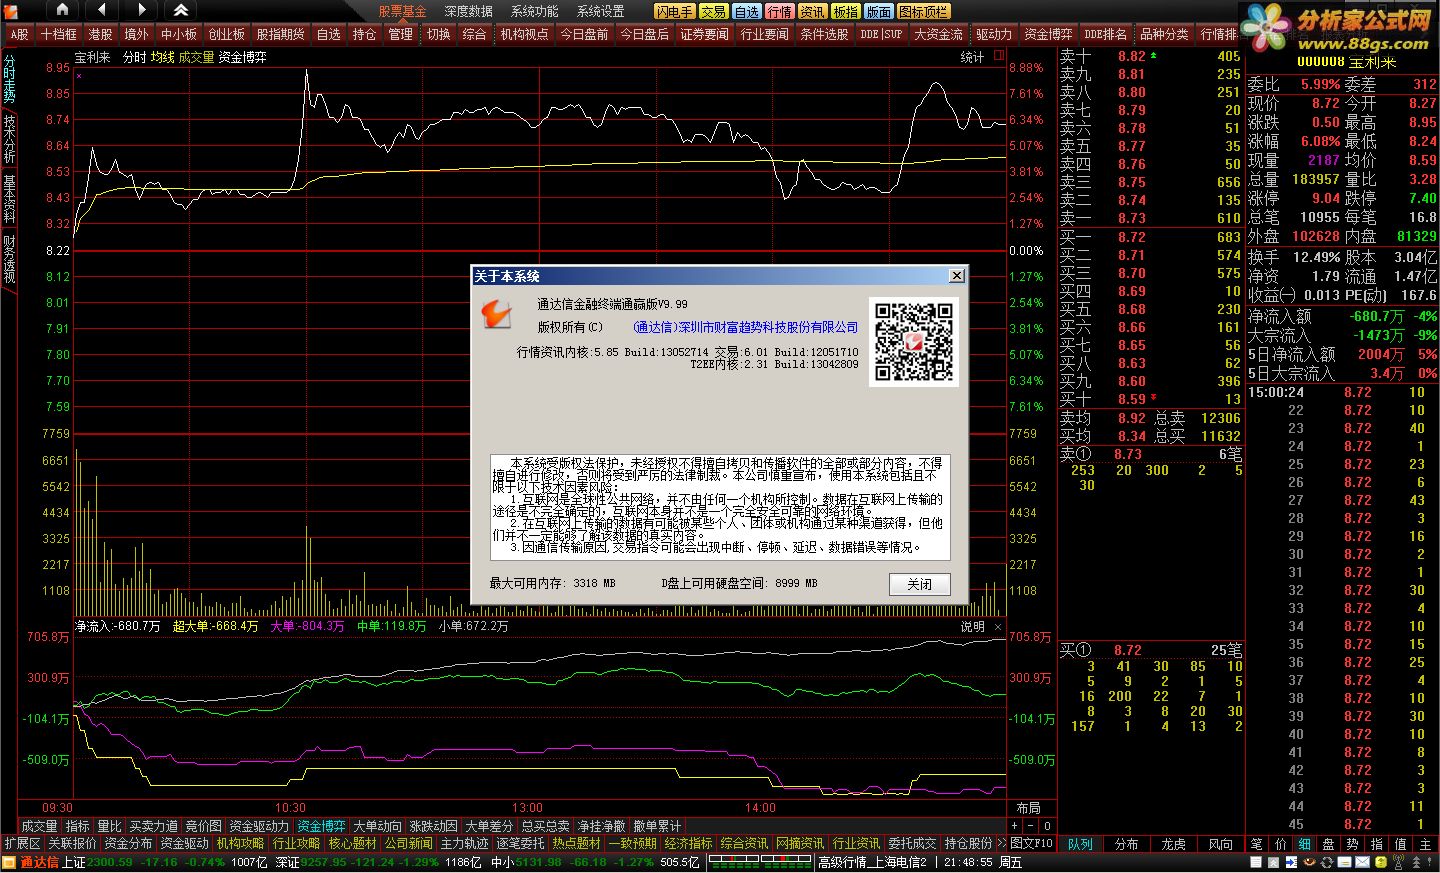Switch to the 港股 tab
This screenshot has height=873, width=1440.
tap(100, 34)
